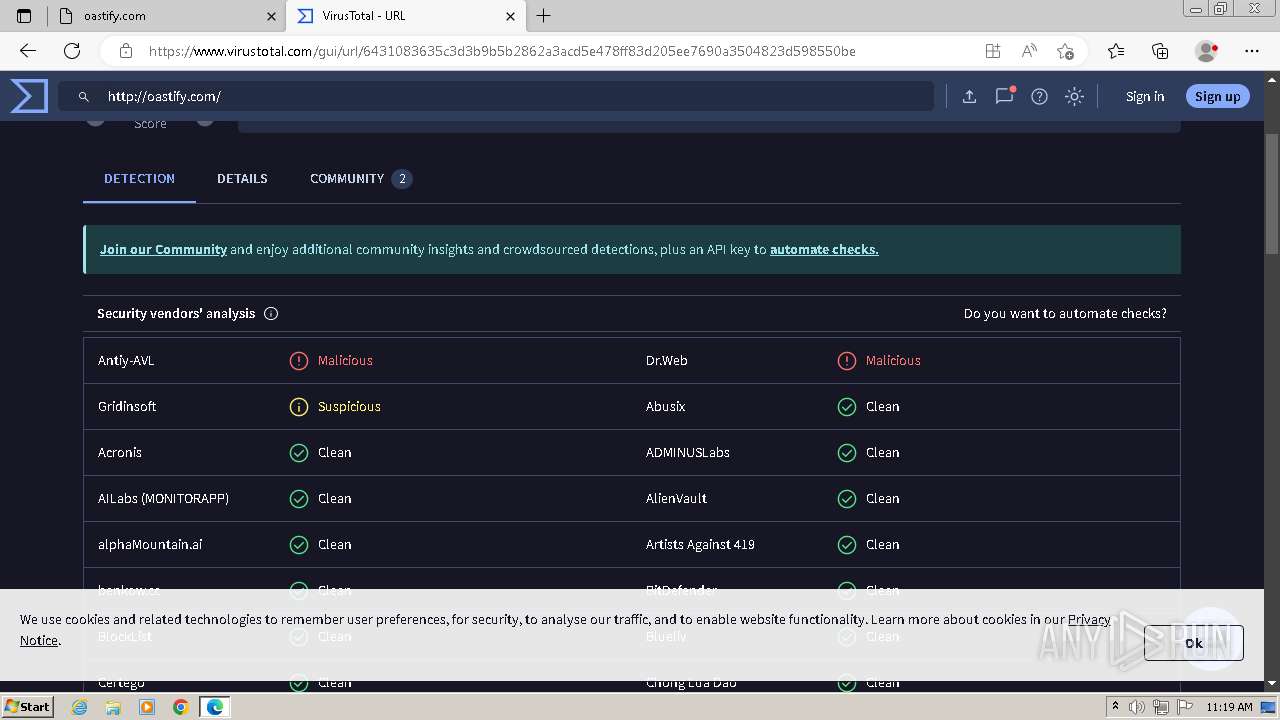Click the automate checks link

(x=824, y=250)
